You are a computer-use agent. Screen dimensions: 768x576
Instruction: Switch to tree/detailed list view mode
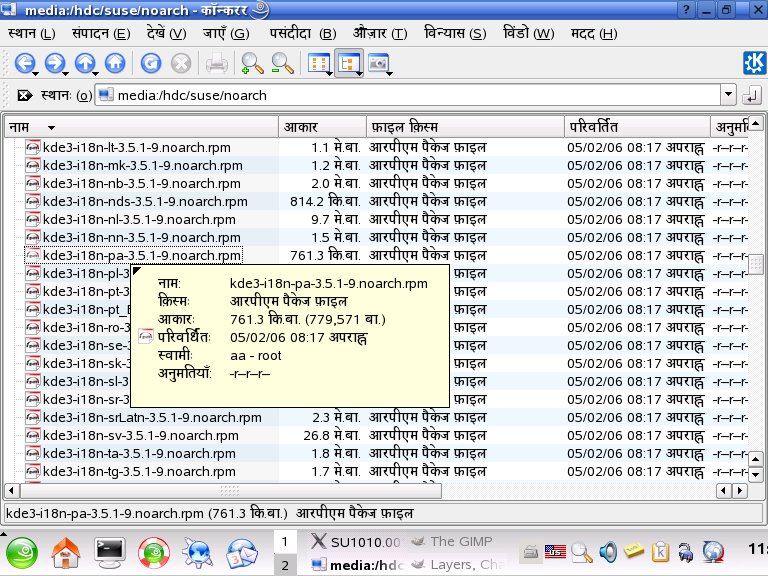tap(348, 63)
